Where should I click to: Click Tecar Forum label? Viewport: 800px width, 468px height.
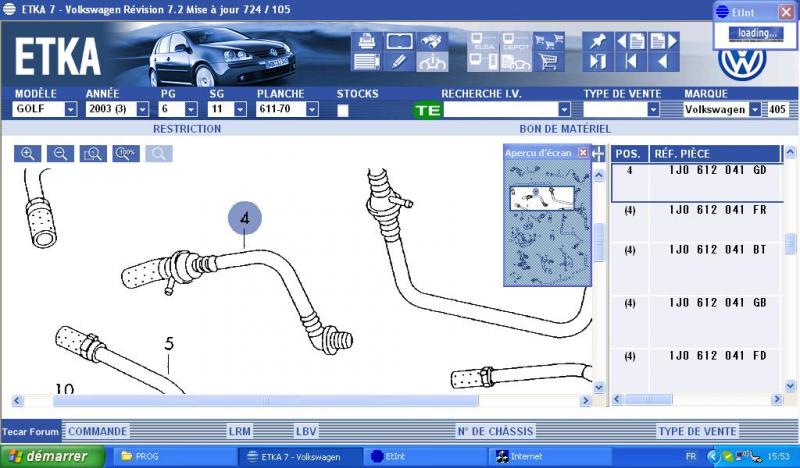[30, 432]
